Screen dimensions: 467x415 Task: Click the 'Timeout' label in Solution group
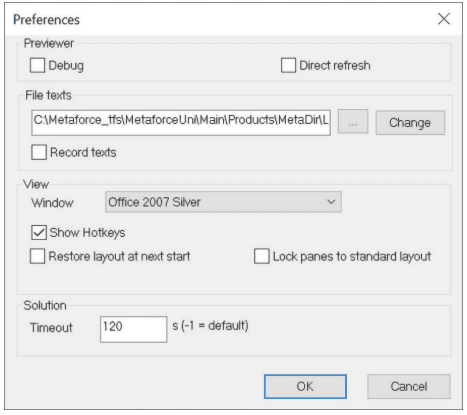coord(51,328)
